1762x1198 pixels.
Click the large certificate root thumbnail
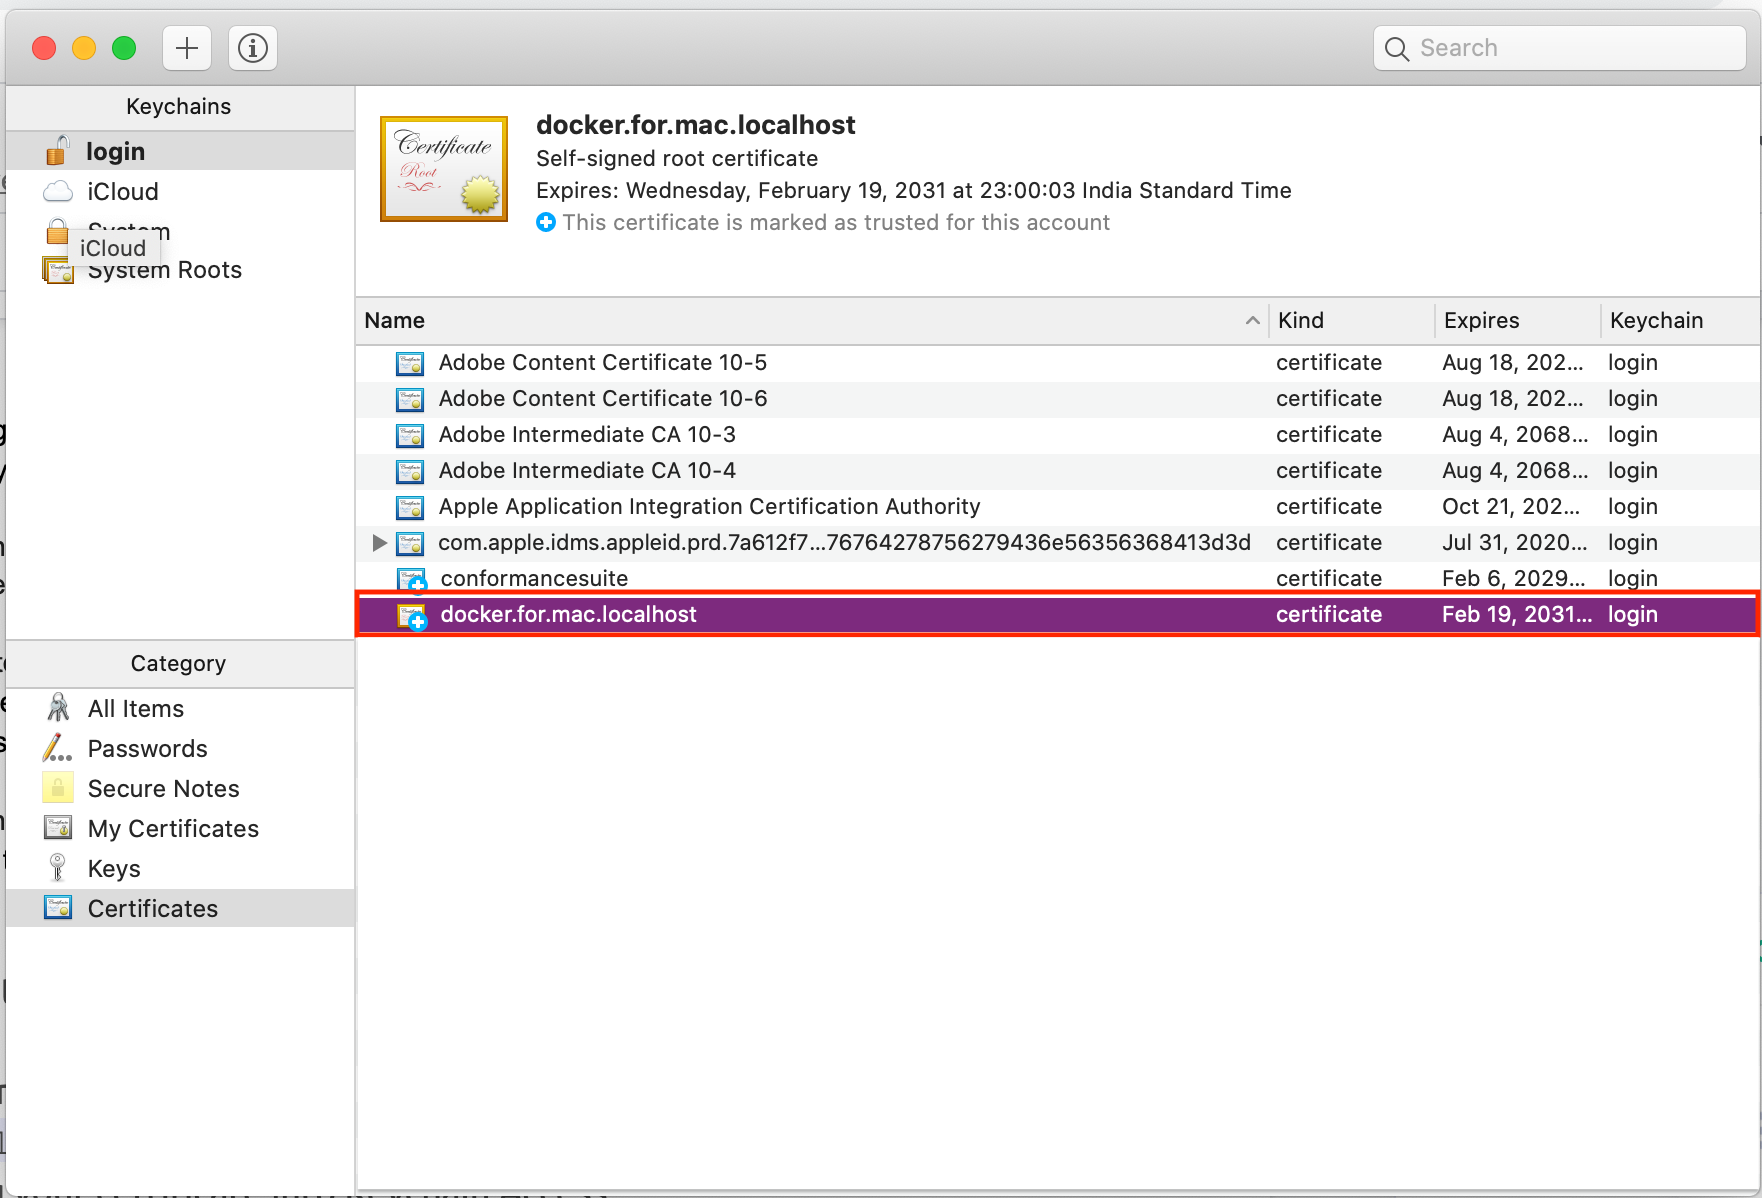444,168
